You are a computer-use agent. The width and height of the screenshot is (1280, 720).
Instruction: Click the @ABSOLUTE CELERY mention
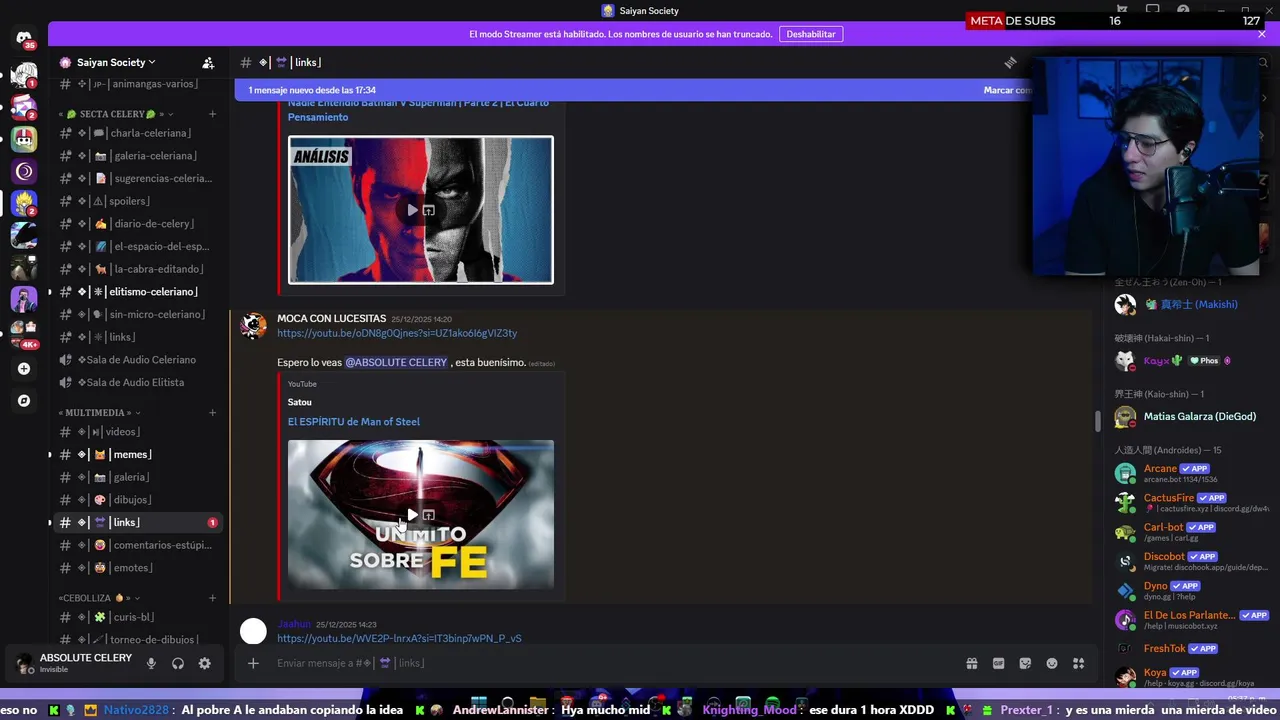point(396,362)
